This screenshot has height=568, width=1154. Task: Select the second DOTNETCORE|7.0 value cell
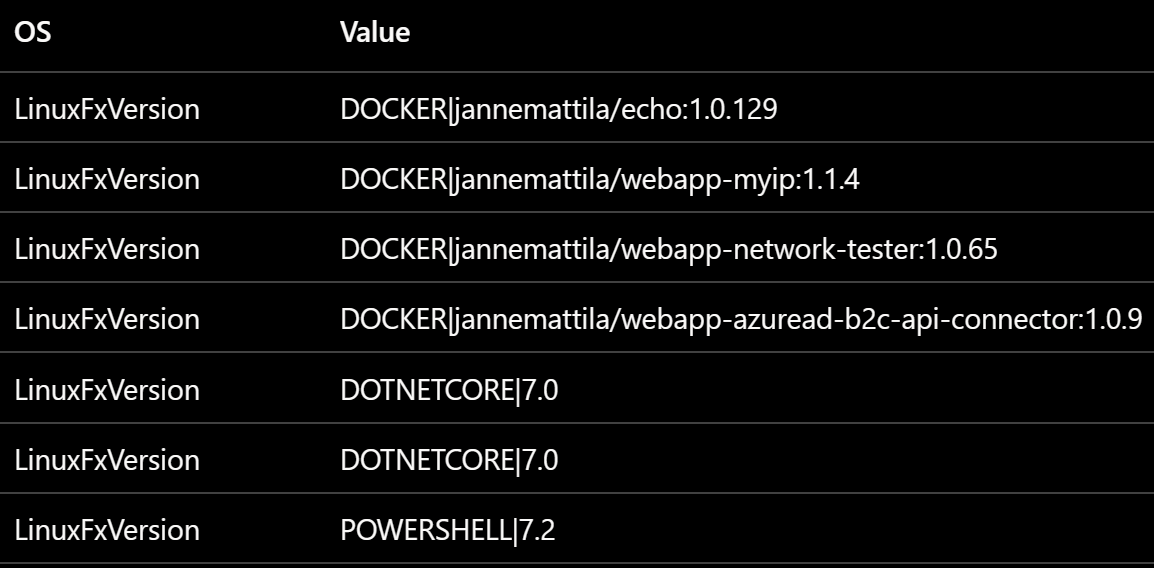[449, 460]
